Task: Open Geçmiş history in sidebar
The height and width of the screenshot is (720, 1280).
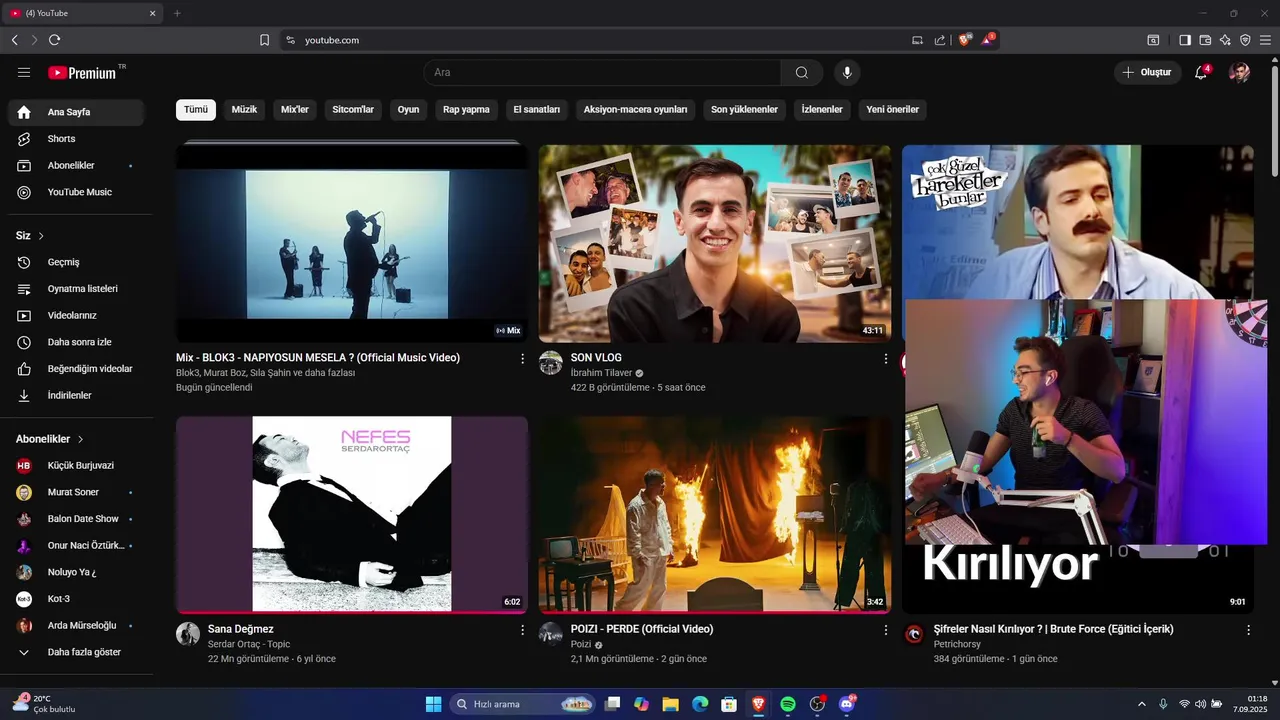Action: click(x=76, y=262)
